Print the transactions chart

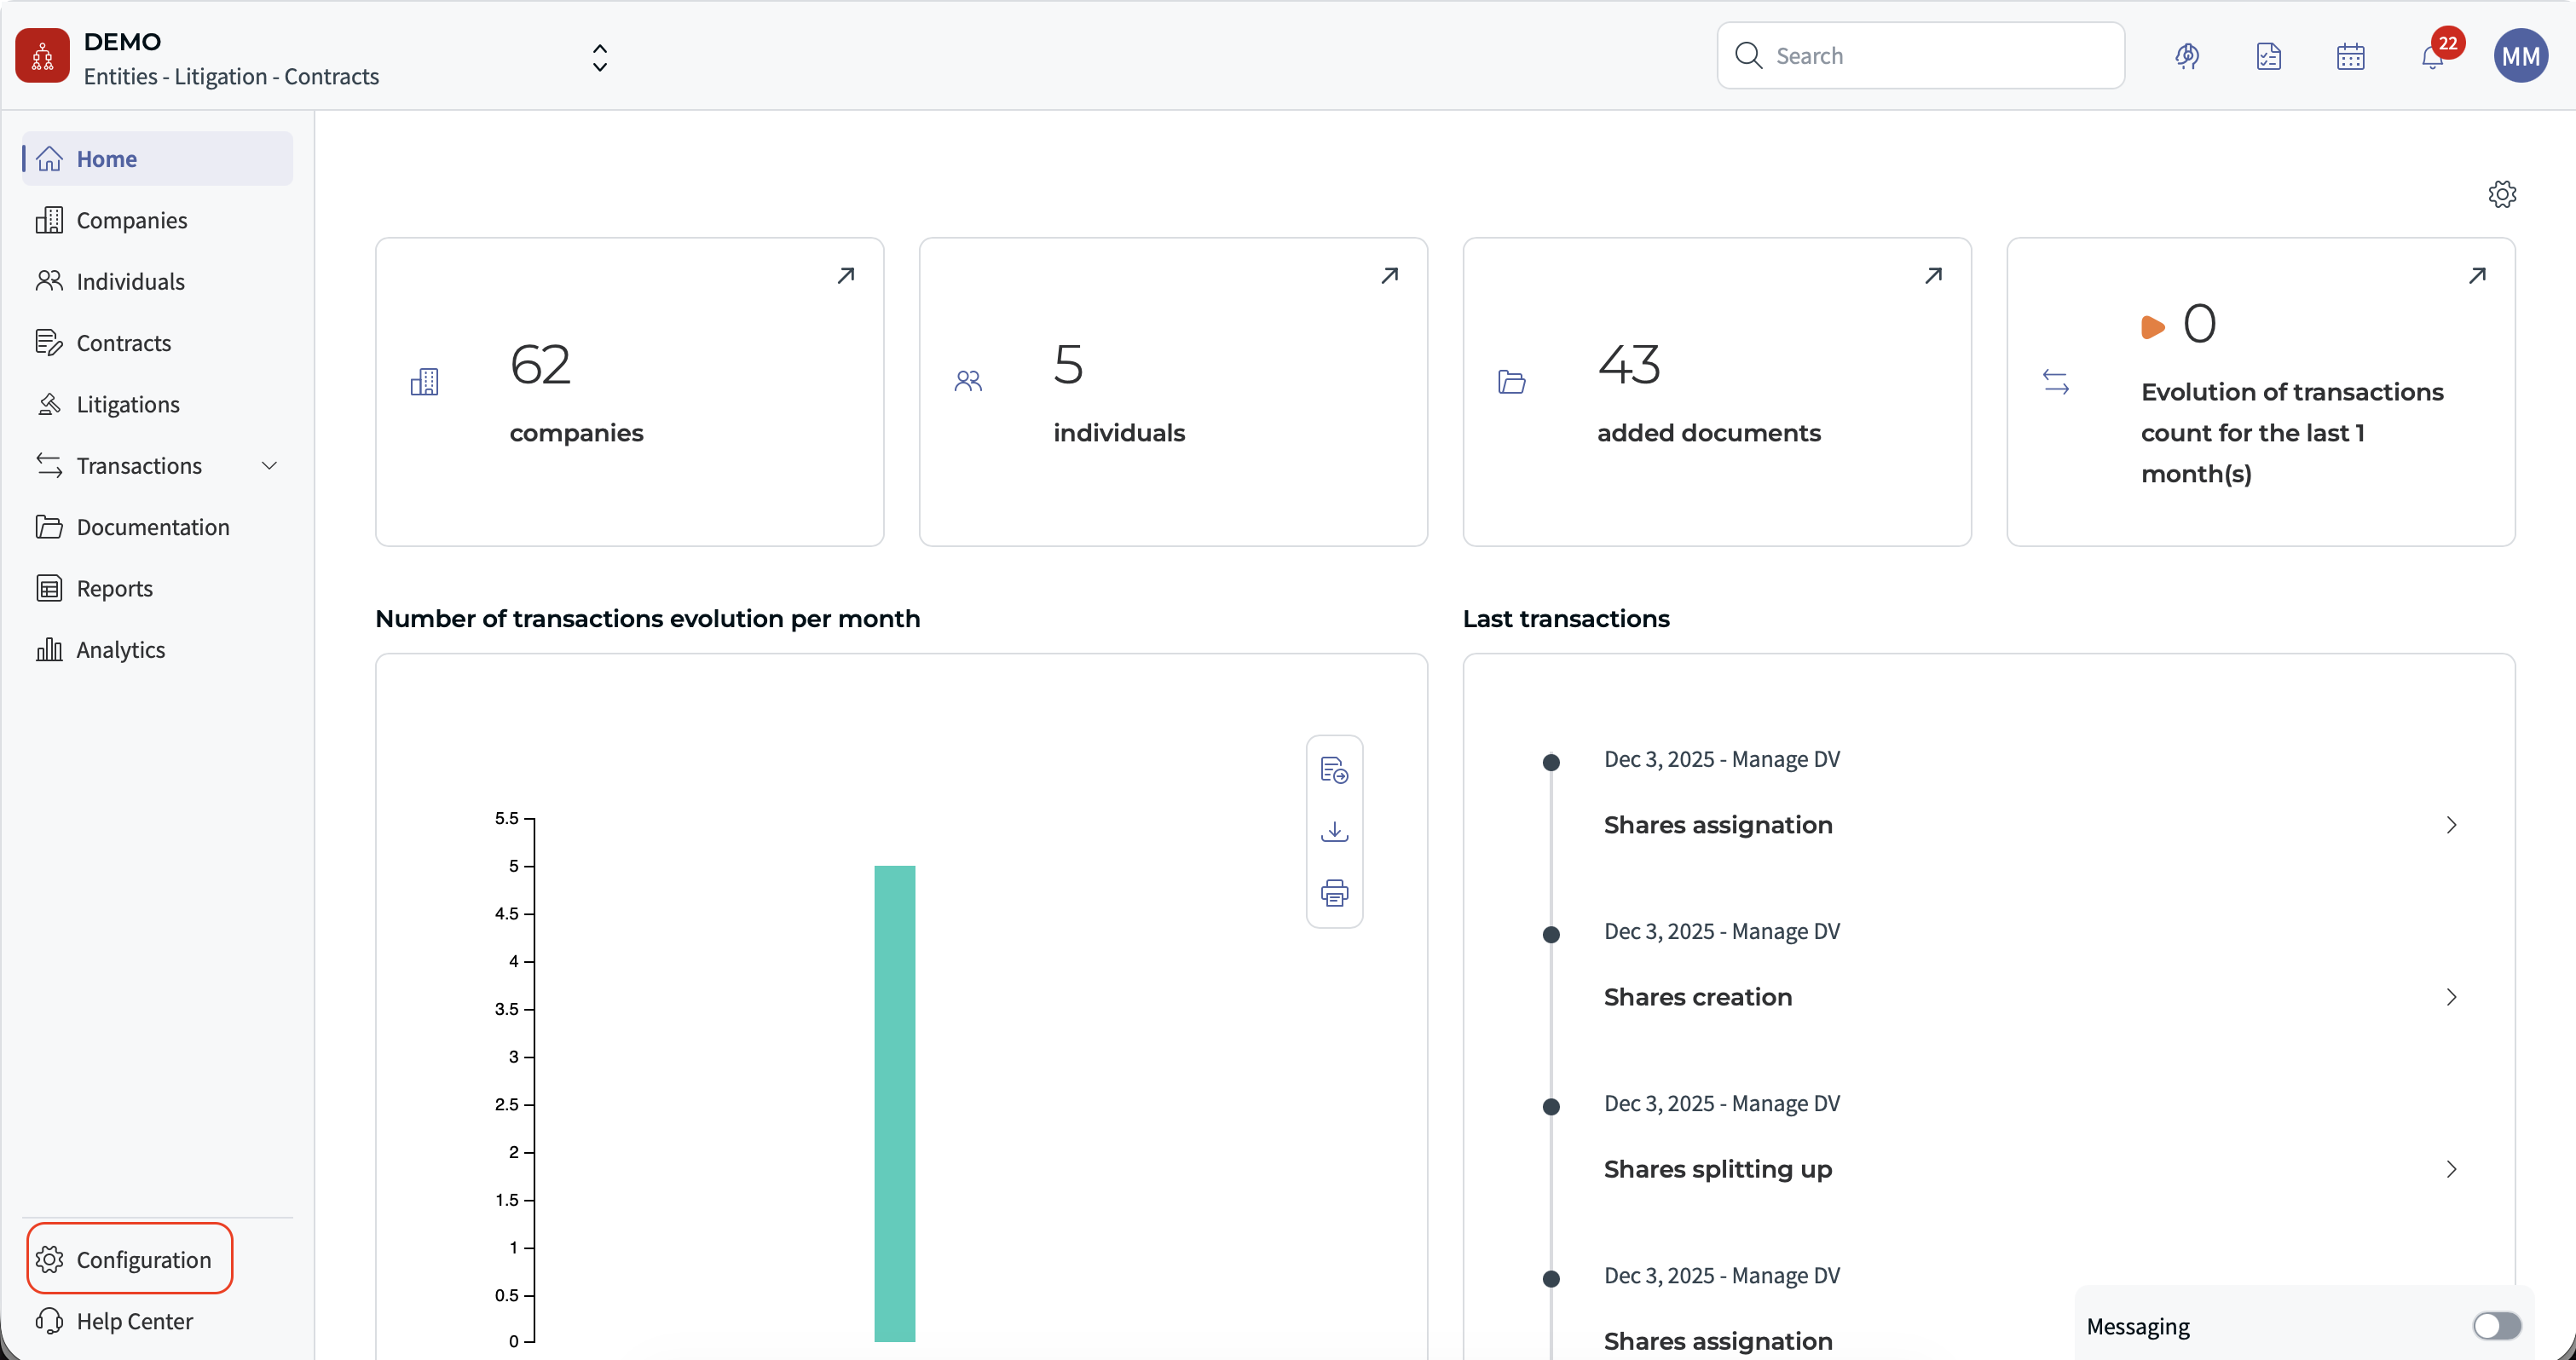click(x=1334, y=892)
